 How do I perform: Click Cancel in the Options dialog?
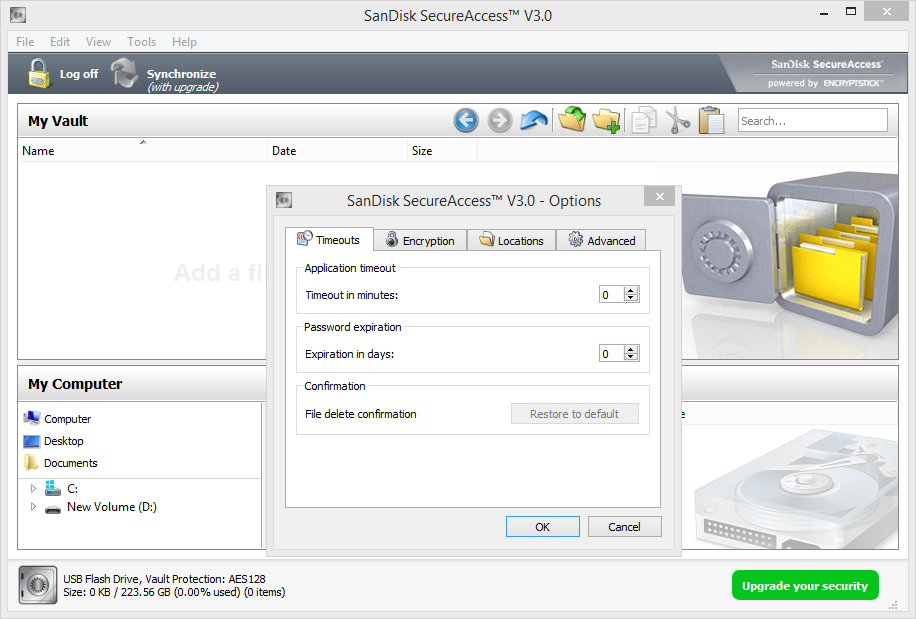pyautogui.click(x=624, y=527)
